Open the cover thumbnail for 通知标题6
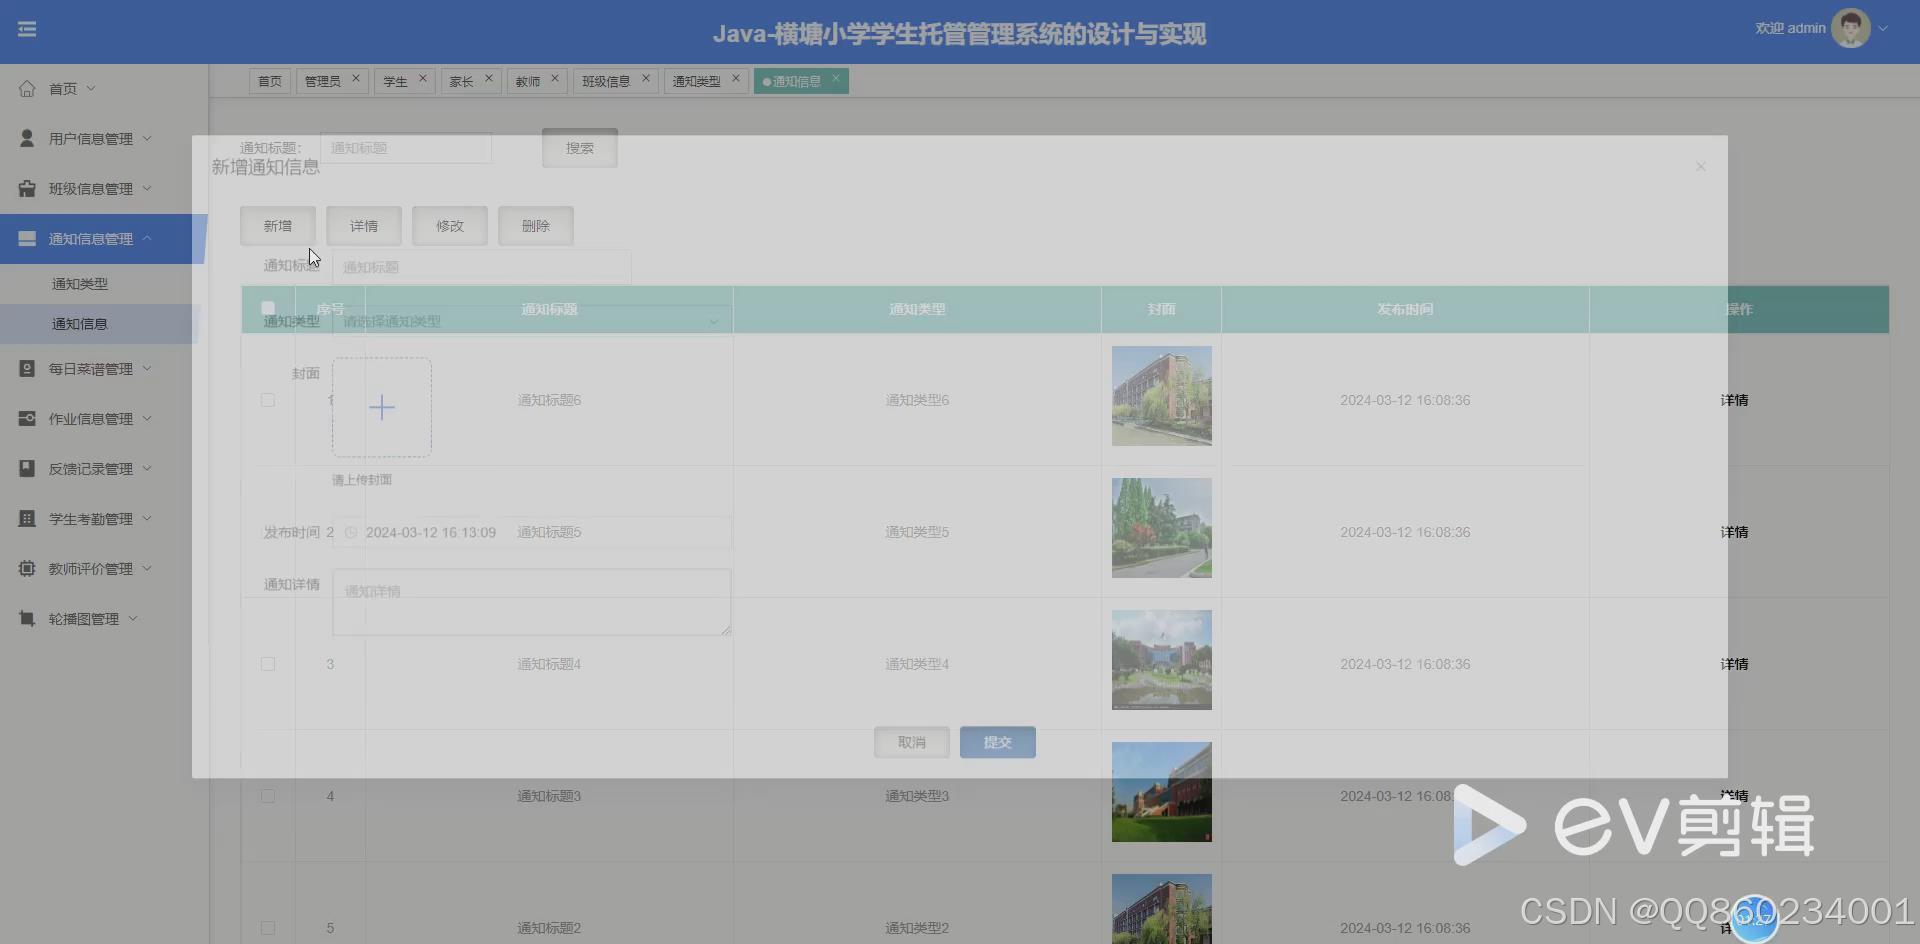Screen dimensions: 1920x944 (x=1162, y=396)
